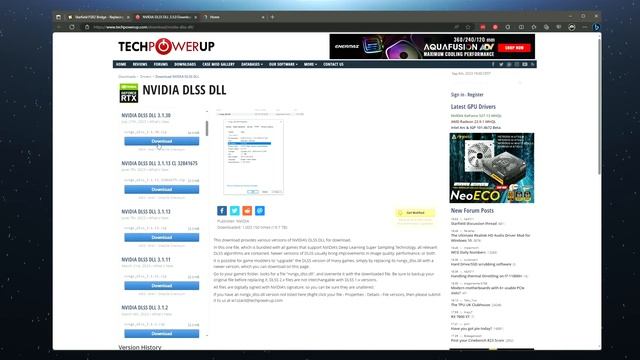This screenshot has height=360, width=640.
Task: Click download list scrollbar thumb
Action: 207,129
